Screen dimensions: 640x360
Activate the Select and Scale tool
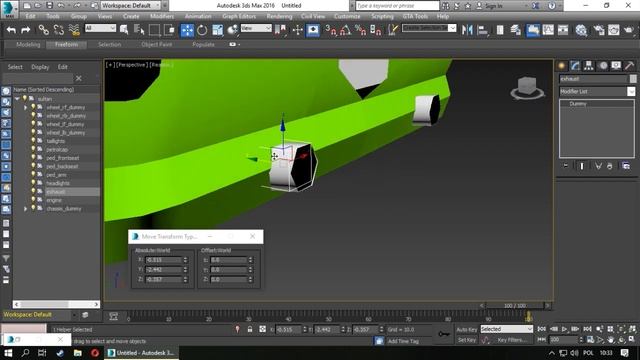pyautogui.click(x=218, y=30)
